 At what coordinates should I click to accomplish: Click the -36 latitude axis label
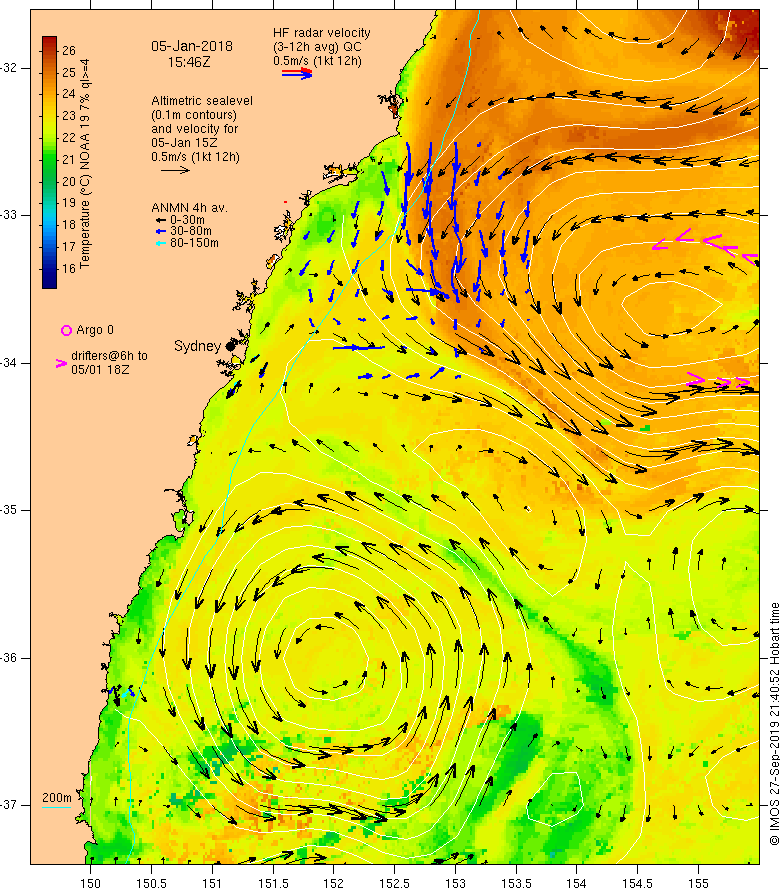pos(8,658)
